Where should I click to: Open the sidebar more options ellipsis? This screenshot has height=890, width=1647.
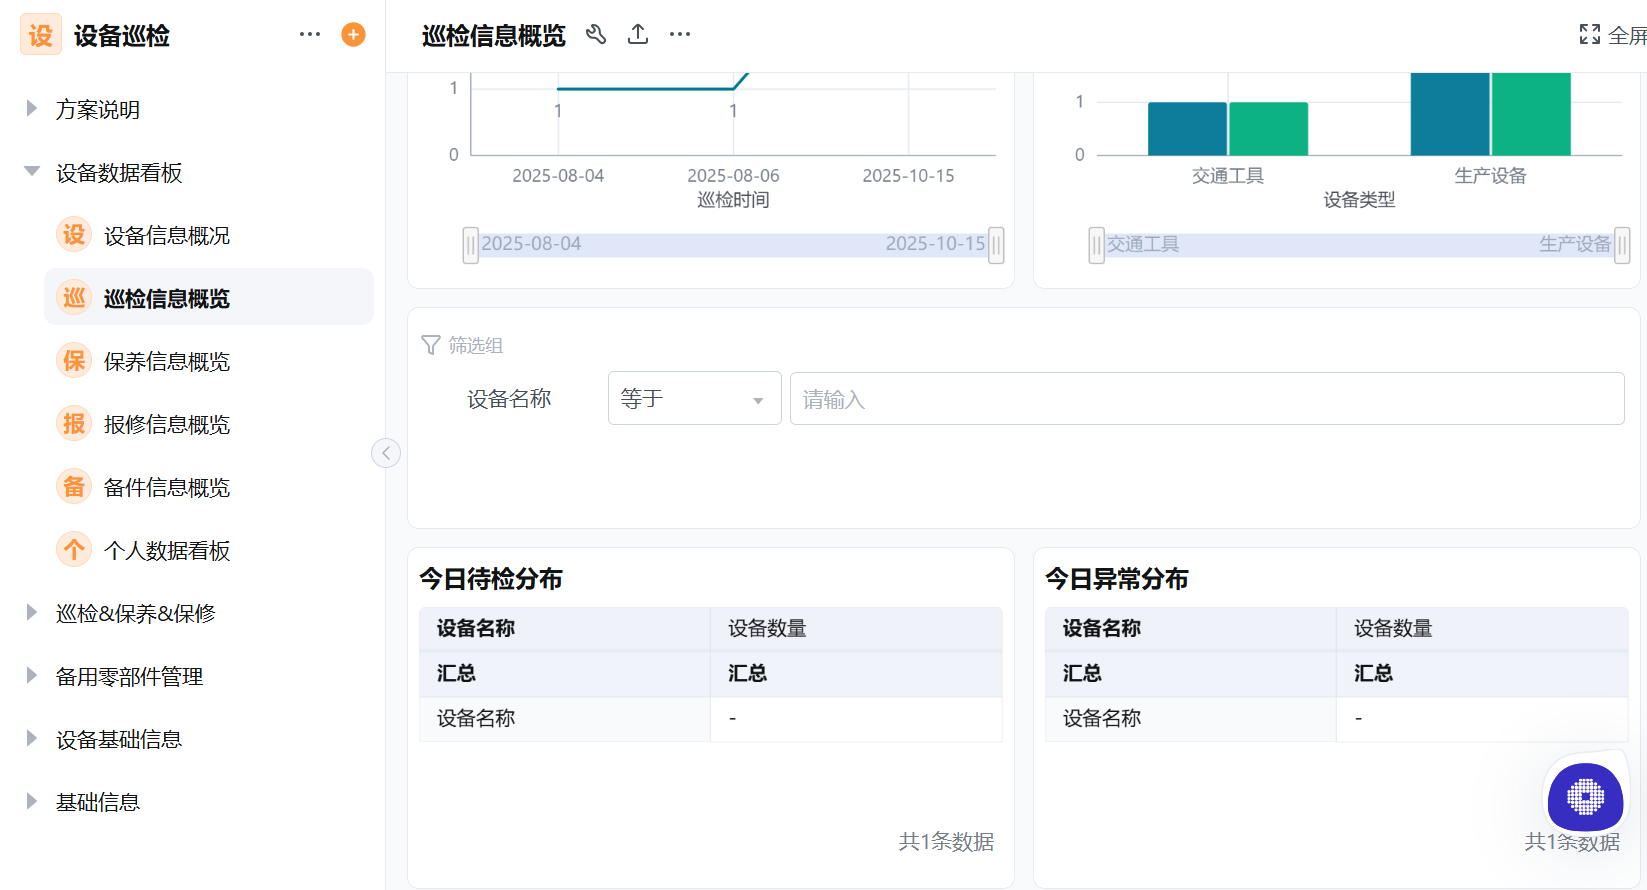pos(310,34)
